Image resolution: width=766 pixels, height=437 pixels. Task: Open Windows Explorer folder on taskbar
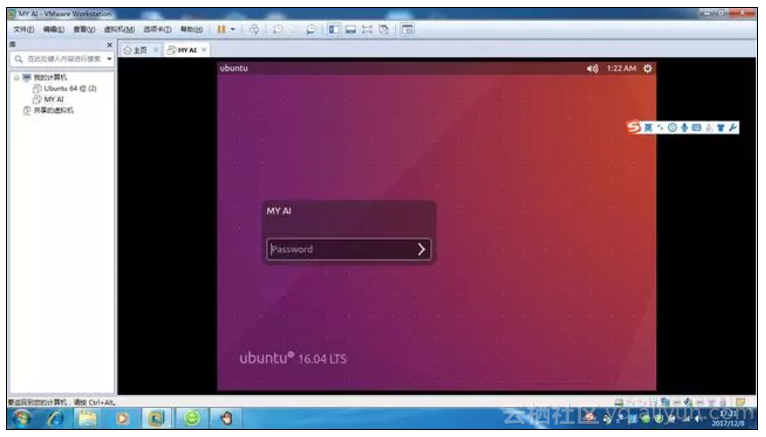pyautogui.click(x=88, y=418)
